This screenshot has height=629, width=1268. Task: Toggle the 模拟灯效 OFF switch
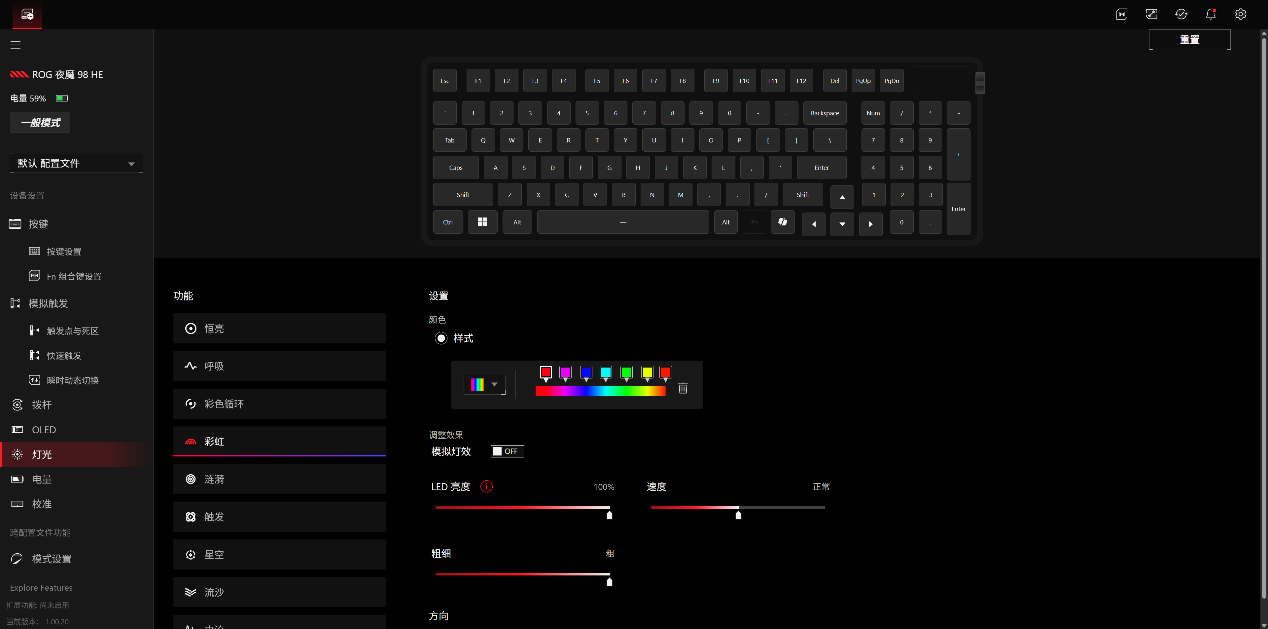(507, 452)
